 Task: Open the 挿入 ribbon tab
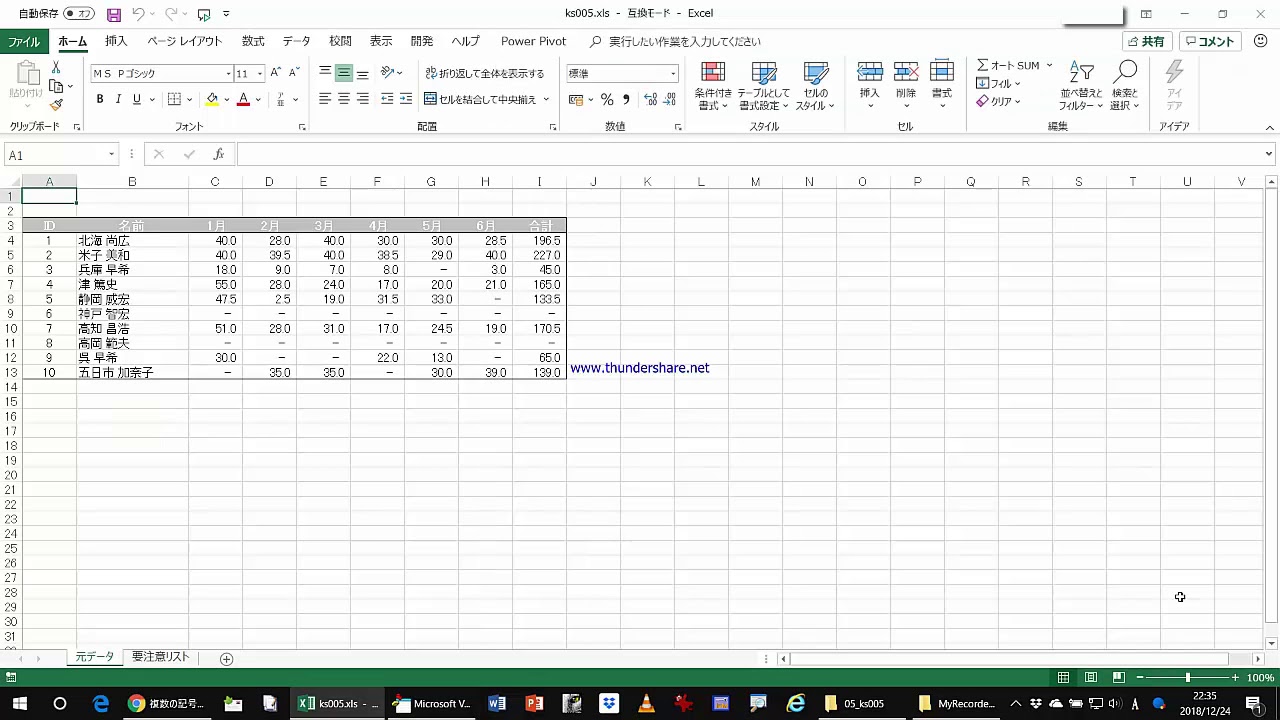point(116,41)
